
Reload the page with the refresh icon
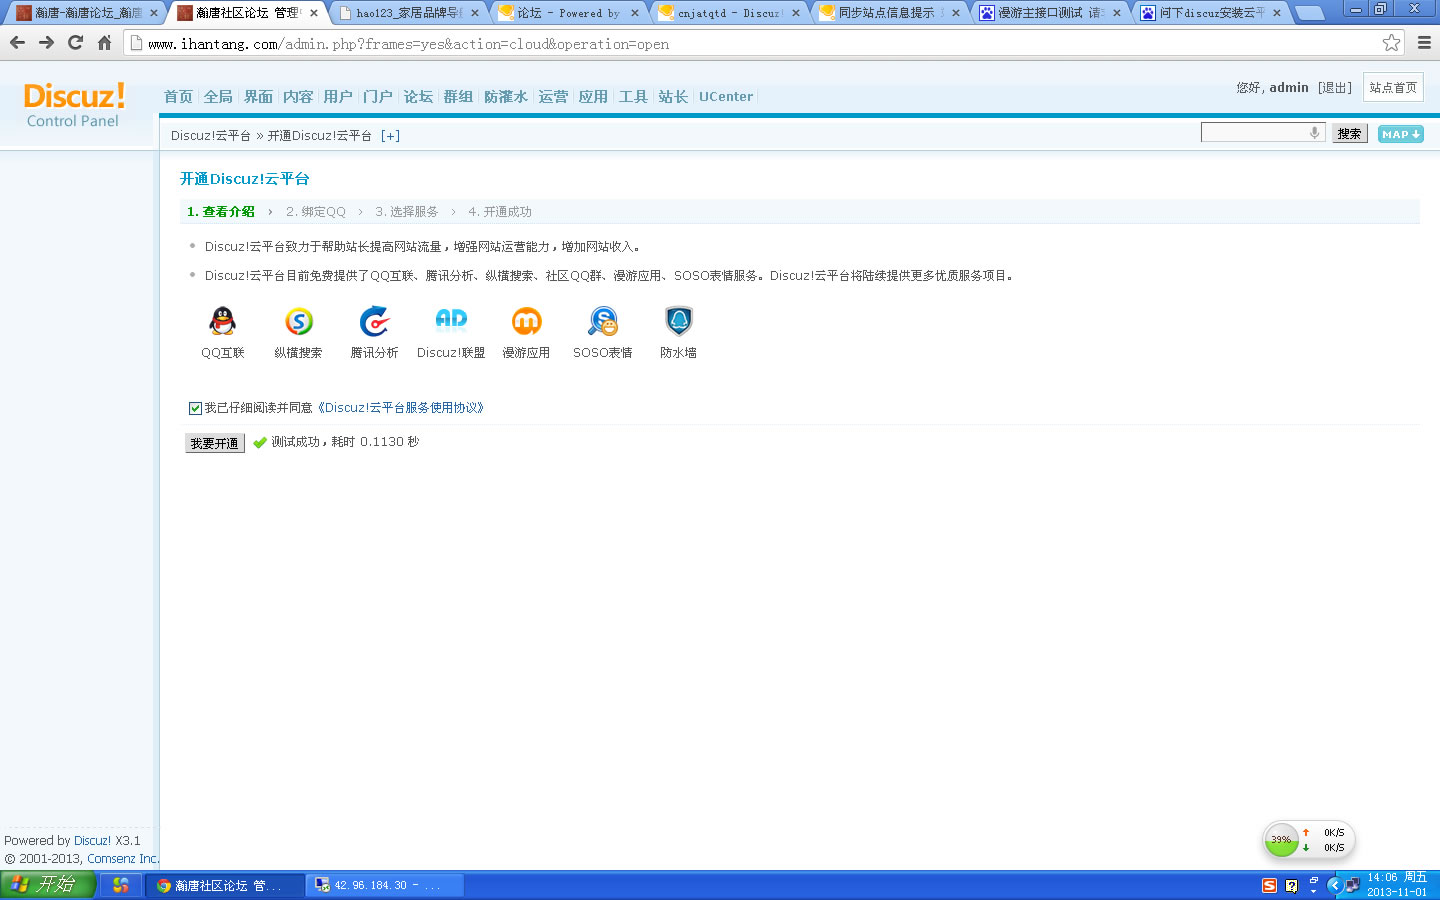pos(75,43)
